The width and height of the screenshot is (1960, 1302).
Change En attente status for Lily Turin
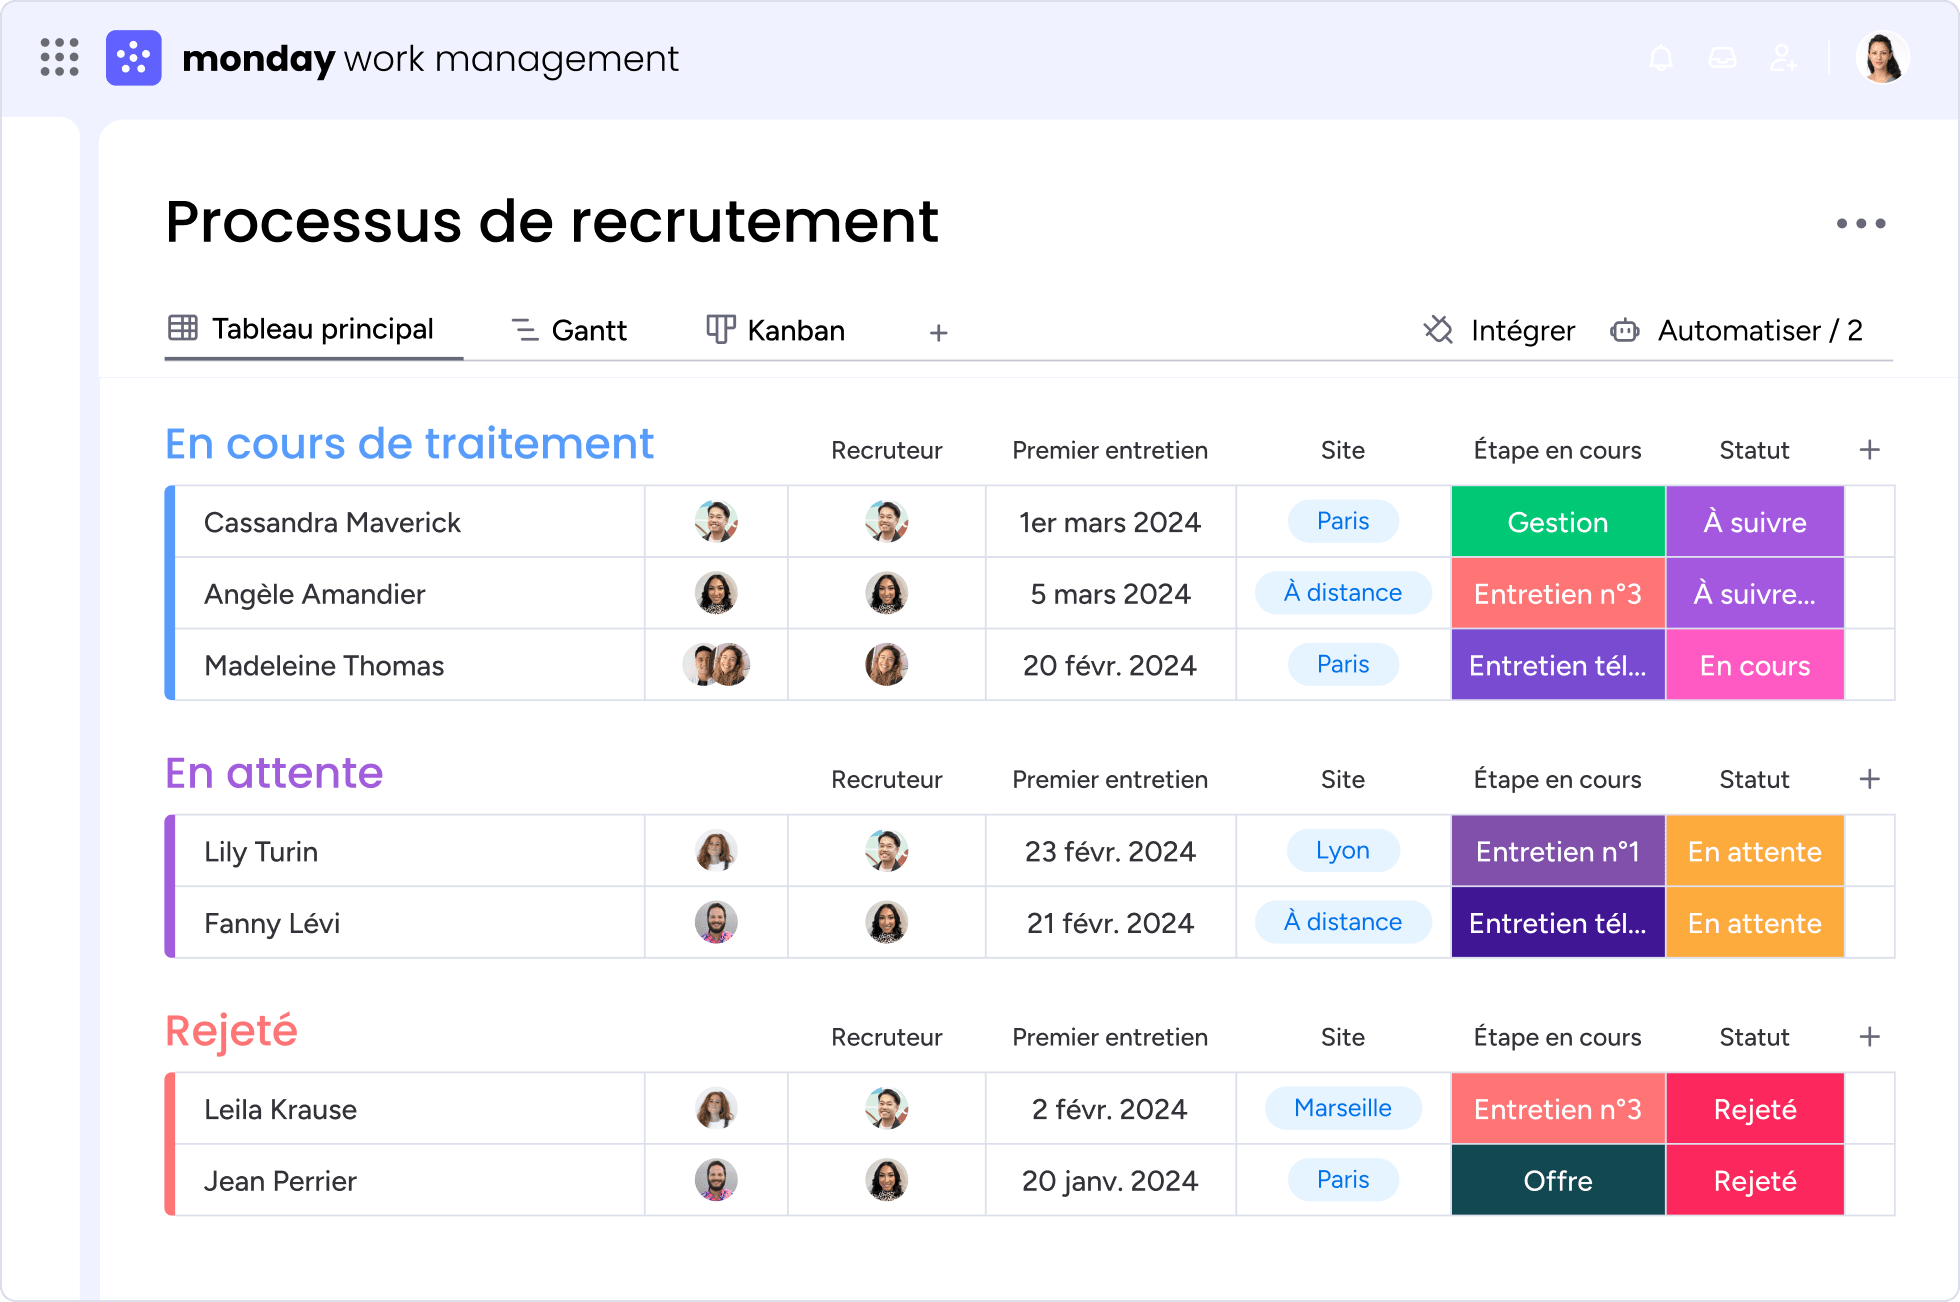point(1755,851)
